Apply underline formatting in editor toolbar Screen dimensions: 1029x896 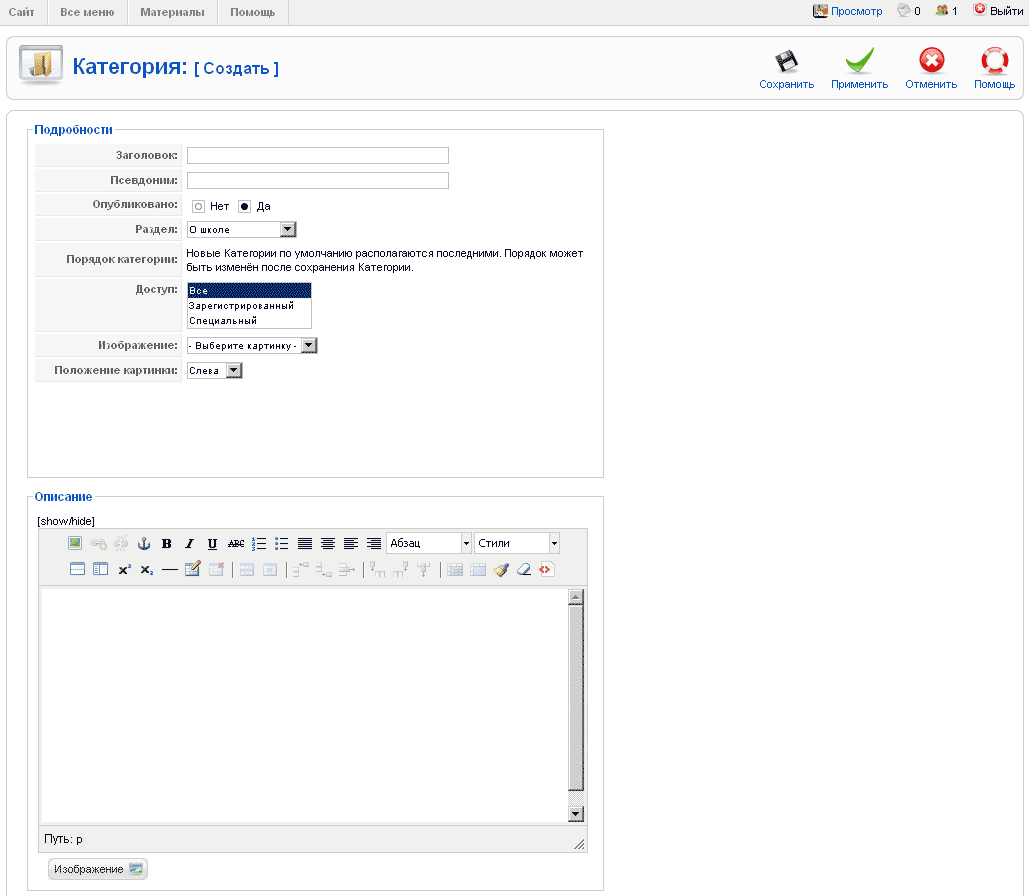click(x=212, y=544)
